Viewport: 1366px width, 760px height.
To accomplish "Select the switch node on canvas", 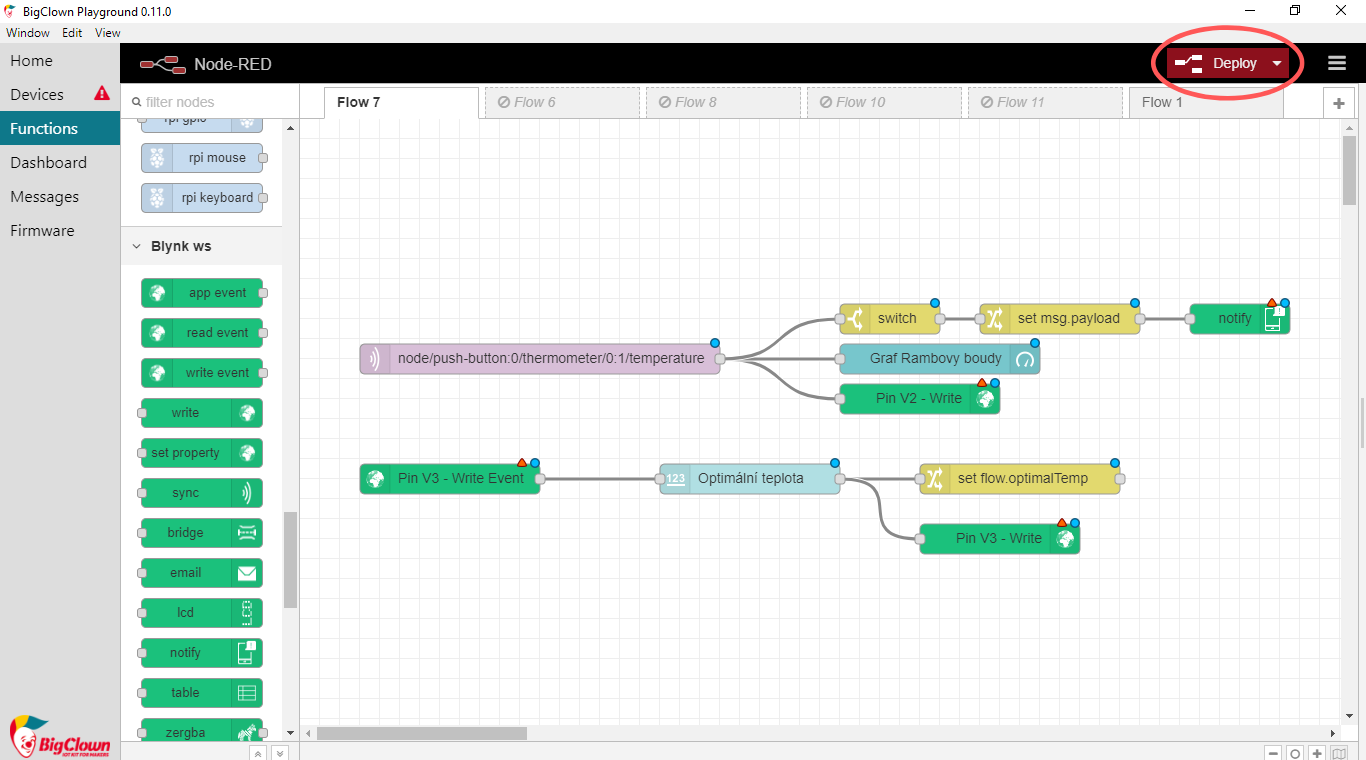I will click(890, 318).
